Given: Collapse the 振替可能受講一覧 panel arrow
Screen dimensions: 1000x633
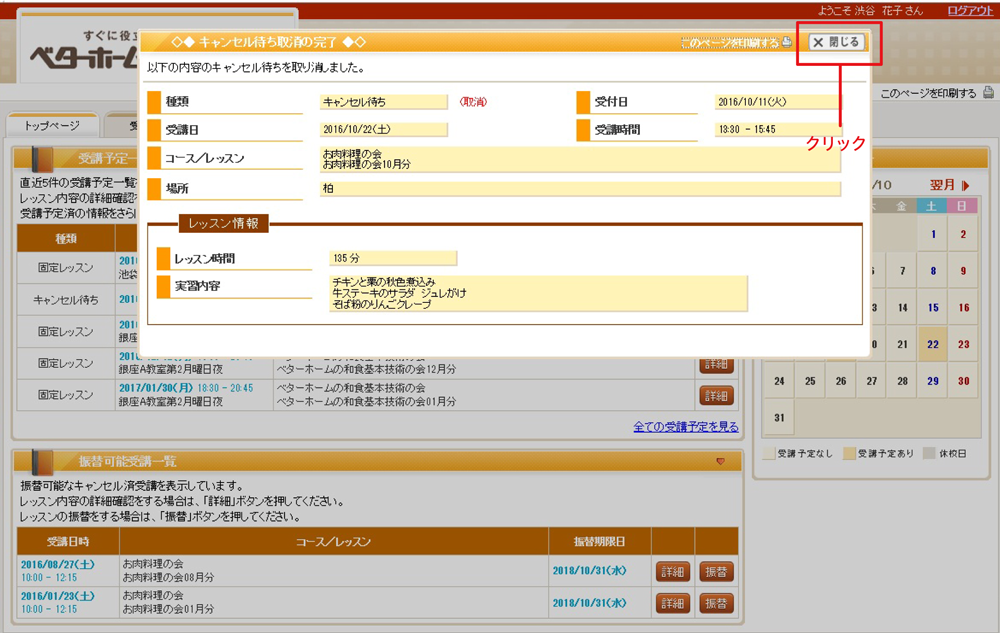Looking at the screenshot, I should pos(721,461).
